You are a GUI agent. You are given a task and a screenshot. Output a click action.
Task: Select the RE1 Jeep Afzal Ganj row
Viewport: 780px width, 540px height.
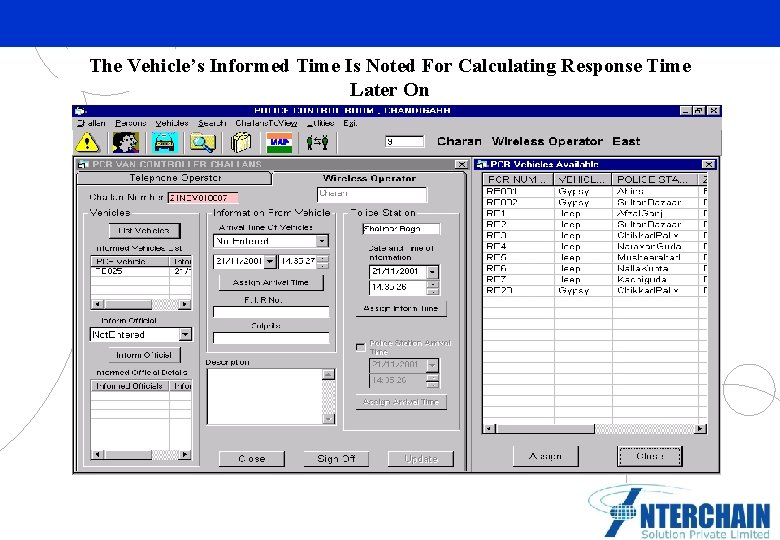tap(594, 213)
